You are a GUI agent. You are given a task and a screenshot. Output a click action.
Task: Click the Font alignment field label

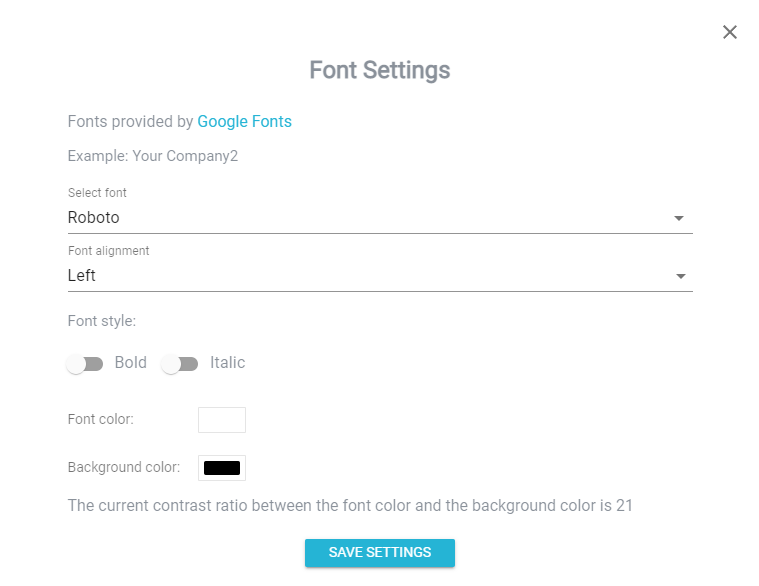click(108, 251)
